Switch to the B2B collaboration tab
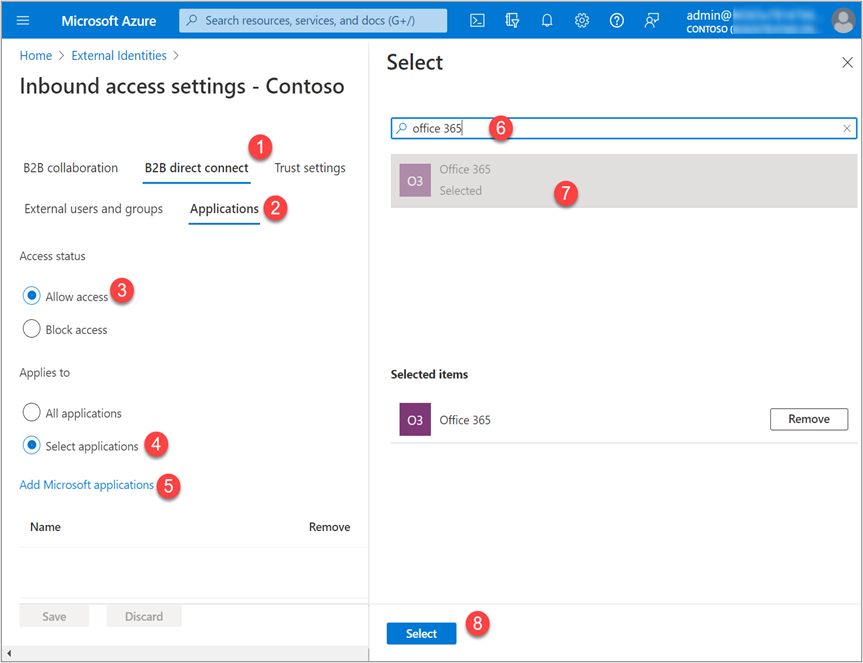The width and height of the screenshot is (863, 663). click(70, 168)
